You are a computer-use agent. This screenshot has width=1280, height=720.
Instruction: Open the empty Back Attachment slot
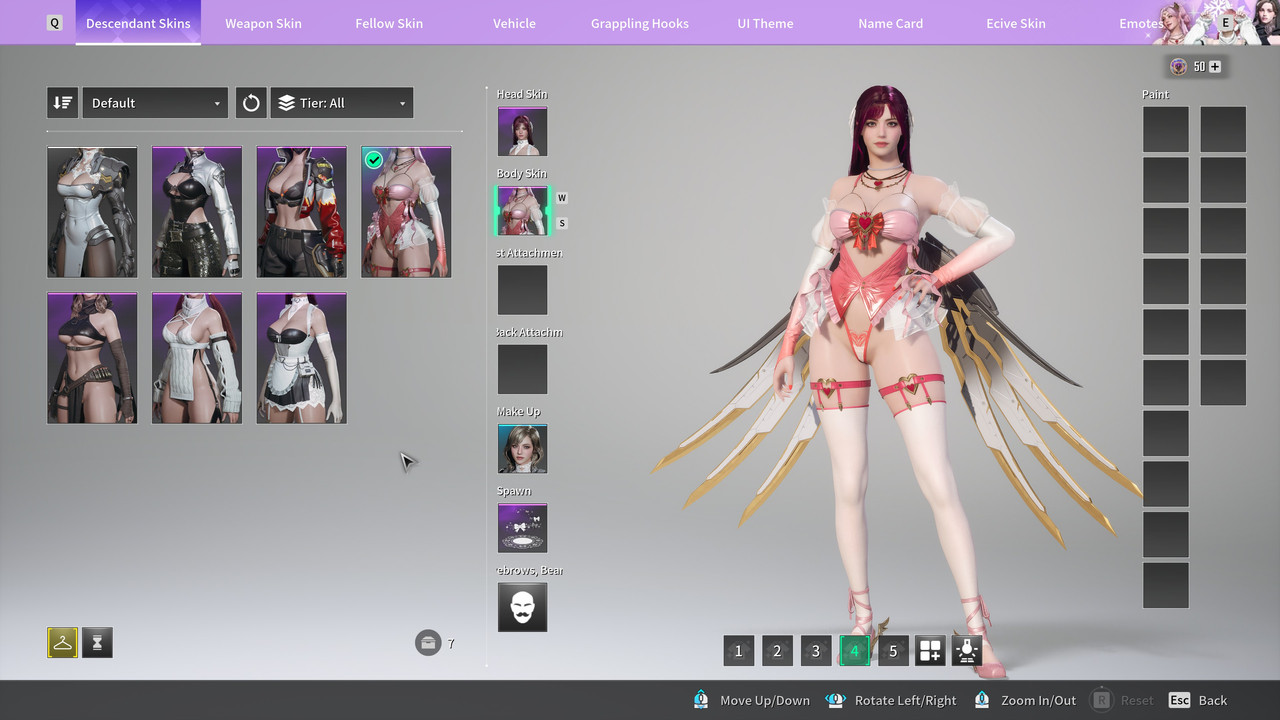click(522, 369)
